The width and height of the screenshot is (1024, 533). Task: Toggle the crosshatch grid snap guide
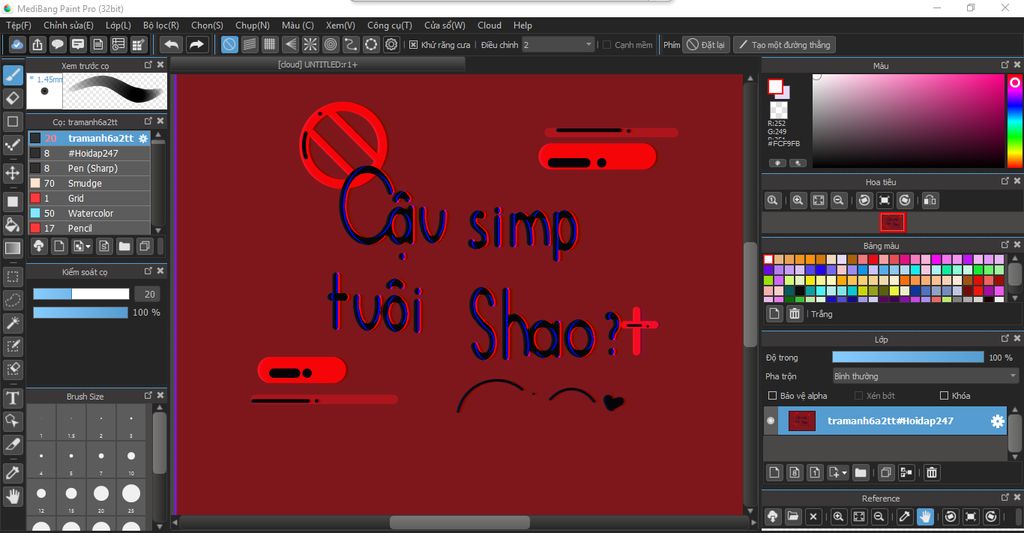click(x=270, y=44)
